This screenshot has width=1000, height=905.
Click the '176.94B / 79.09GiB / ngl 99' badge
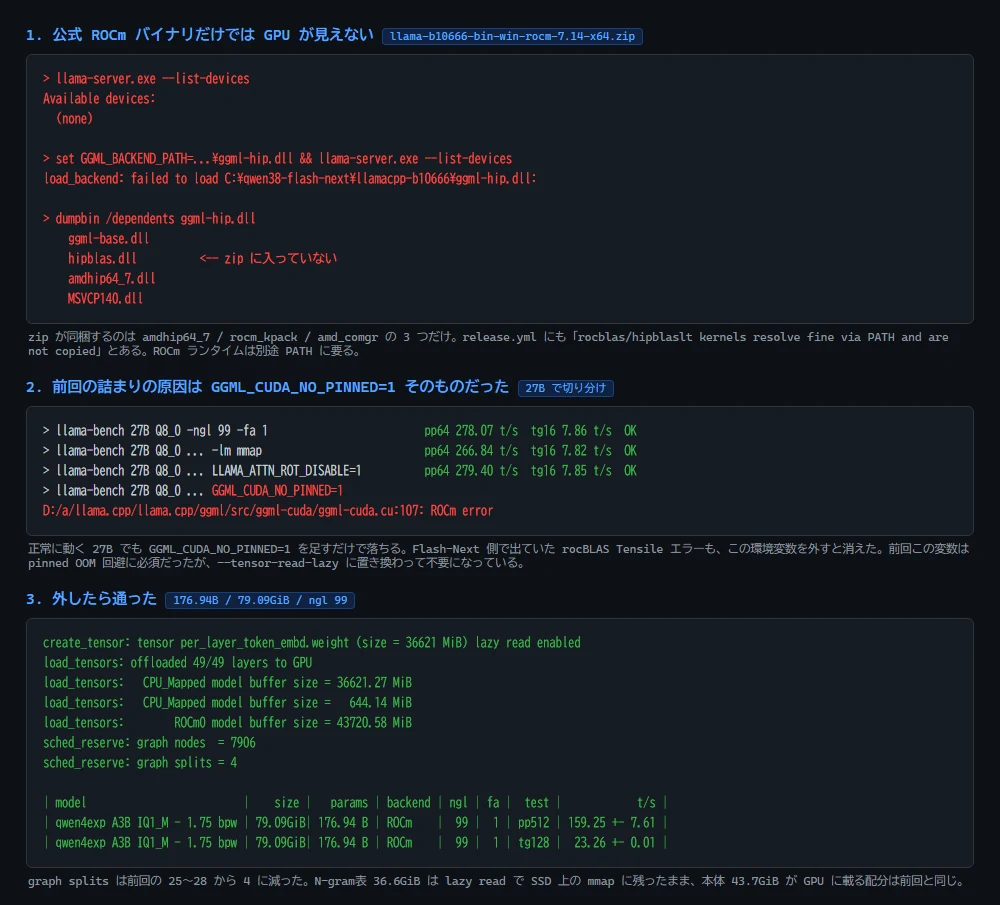point(260,600)
